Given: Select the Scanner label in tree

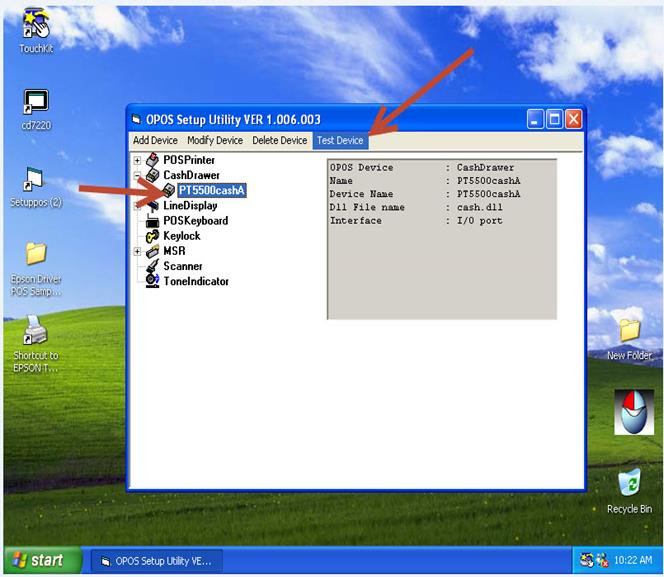Looking at the screenshot, I should 183,266.
